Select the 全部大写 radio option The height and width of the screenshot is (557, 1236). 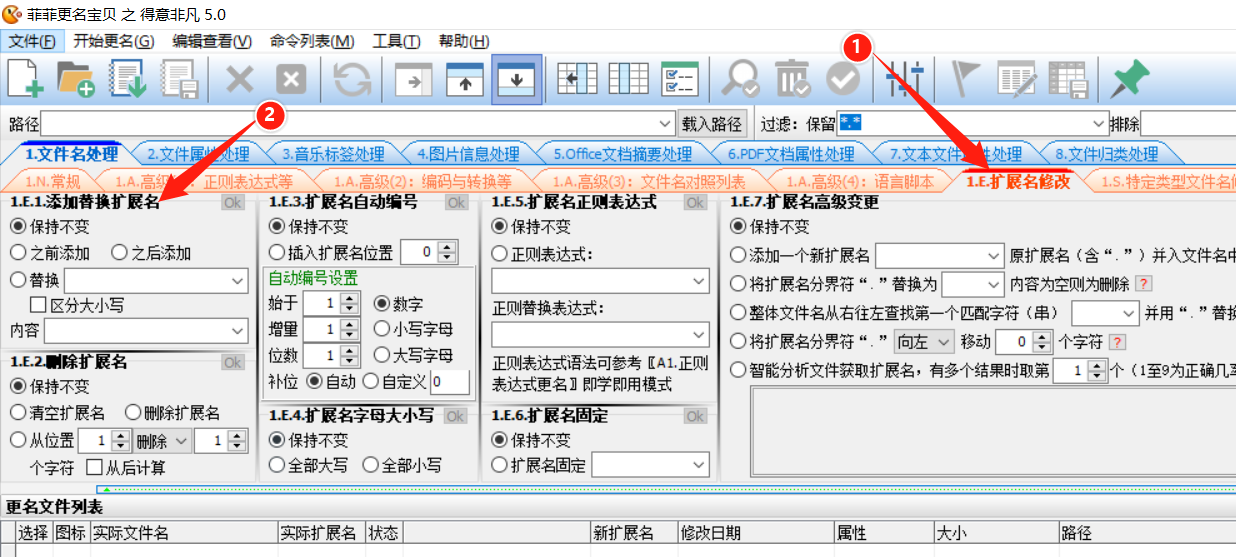click(277, 465)
